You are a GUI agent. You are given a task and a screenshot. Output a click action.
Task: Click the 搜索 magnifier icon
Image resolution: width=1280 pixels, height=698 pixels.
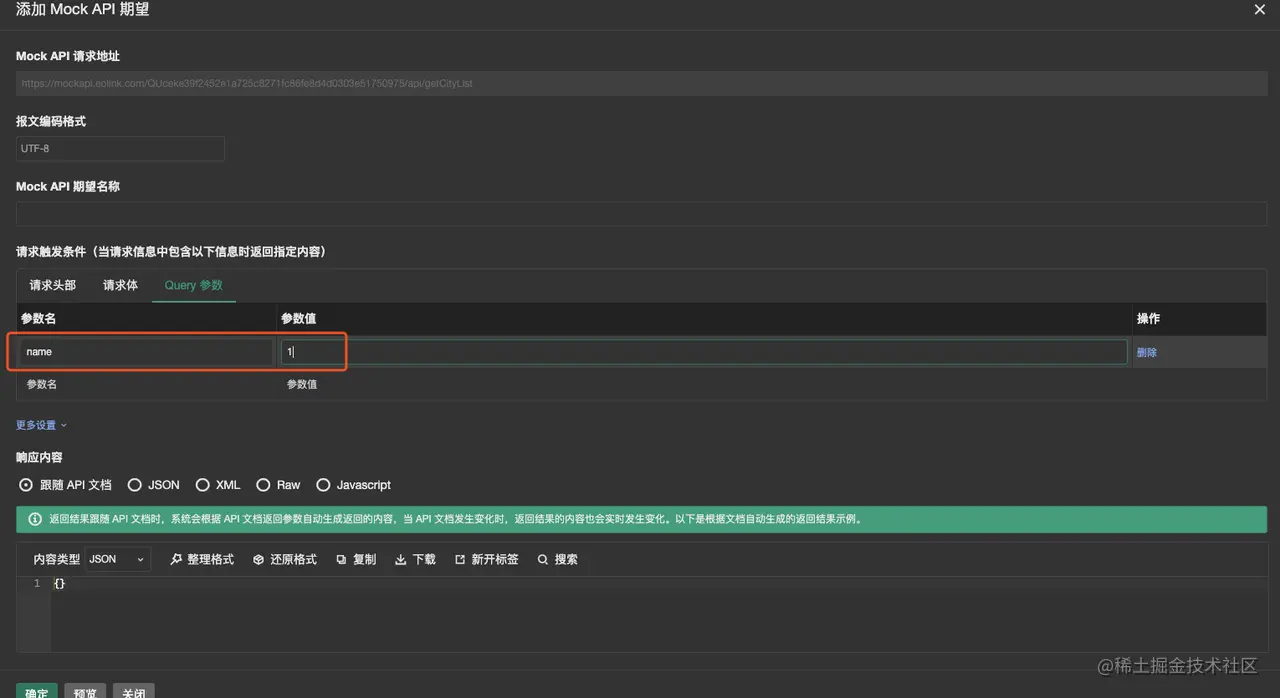[543, 560]
